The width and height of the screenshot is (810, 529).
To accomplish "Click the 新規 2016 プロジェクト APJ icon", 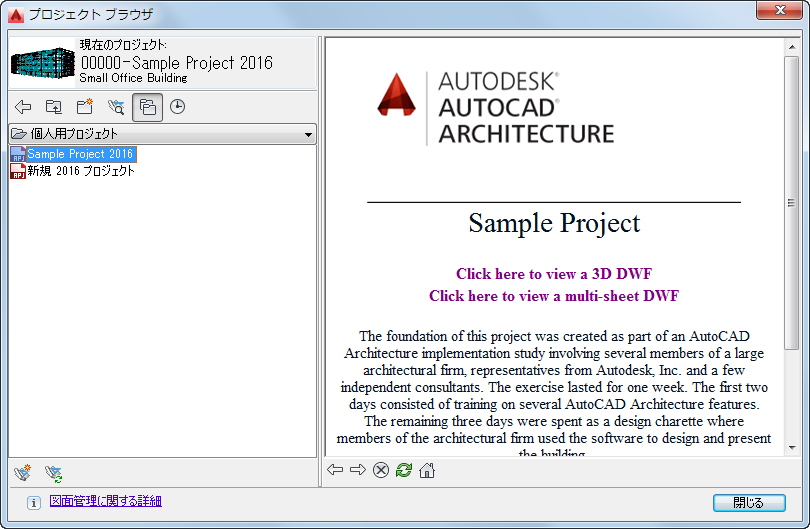I will [18, 171].
